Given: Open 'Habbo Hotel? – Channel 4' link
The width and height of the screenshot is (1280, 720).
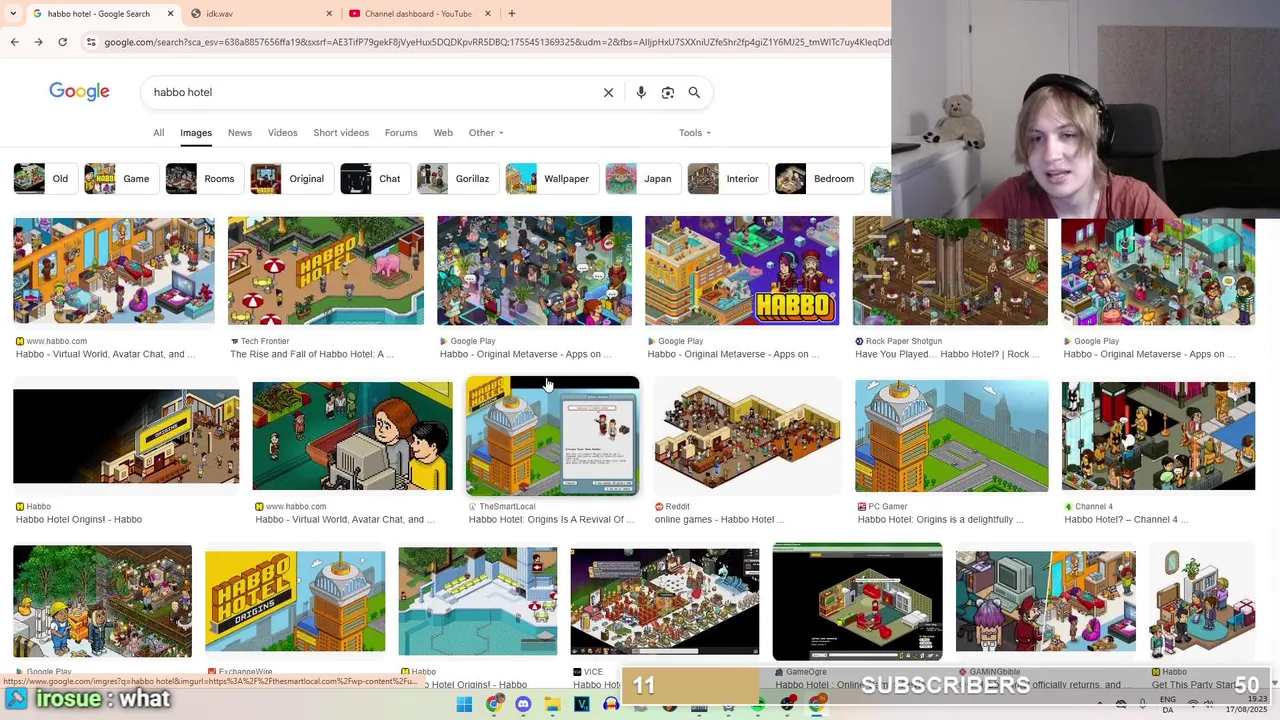Looking at the screenshot, I should [x=1126, y=519].
